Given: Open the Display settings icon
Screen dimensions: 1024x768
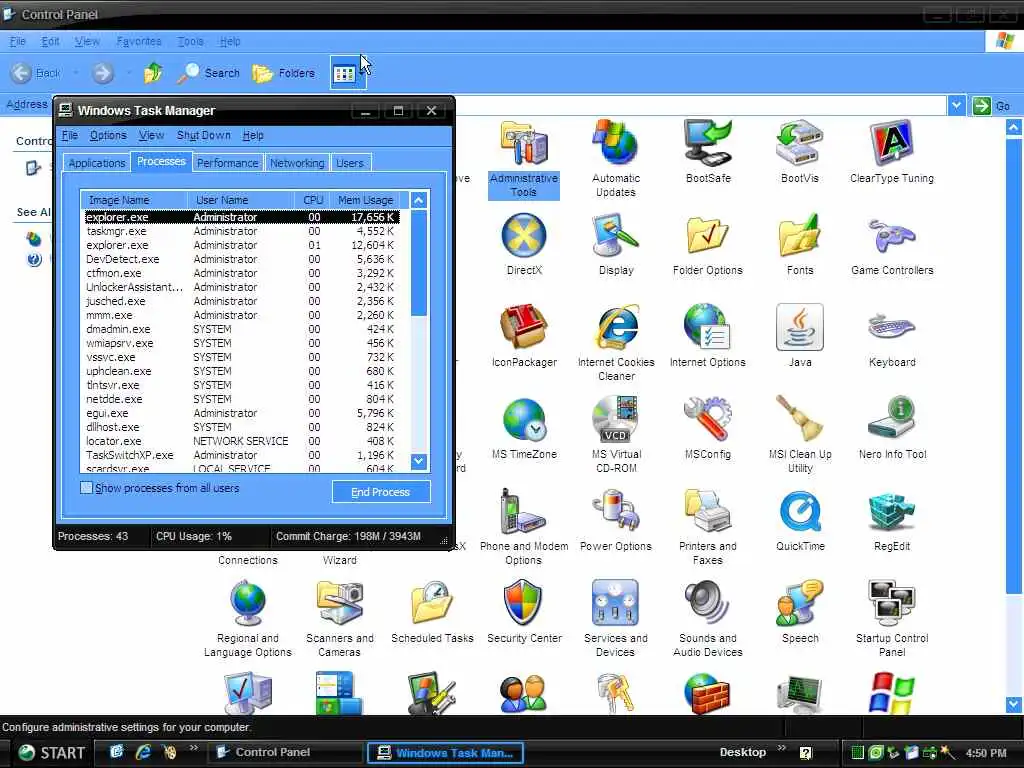Looking at the screenshot, I should pos(616,244).
